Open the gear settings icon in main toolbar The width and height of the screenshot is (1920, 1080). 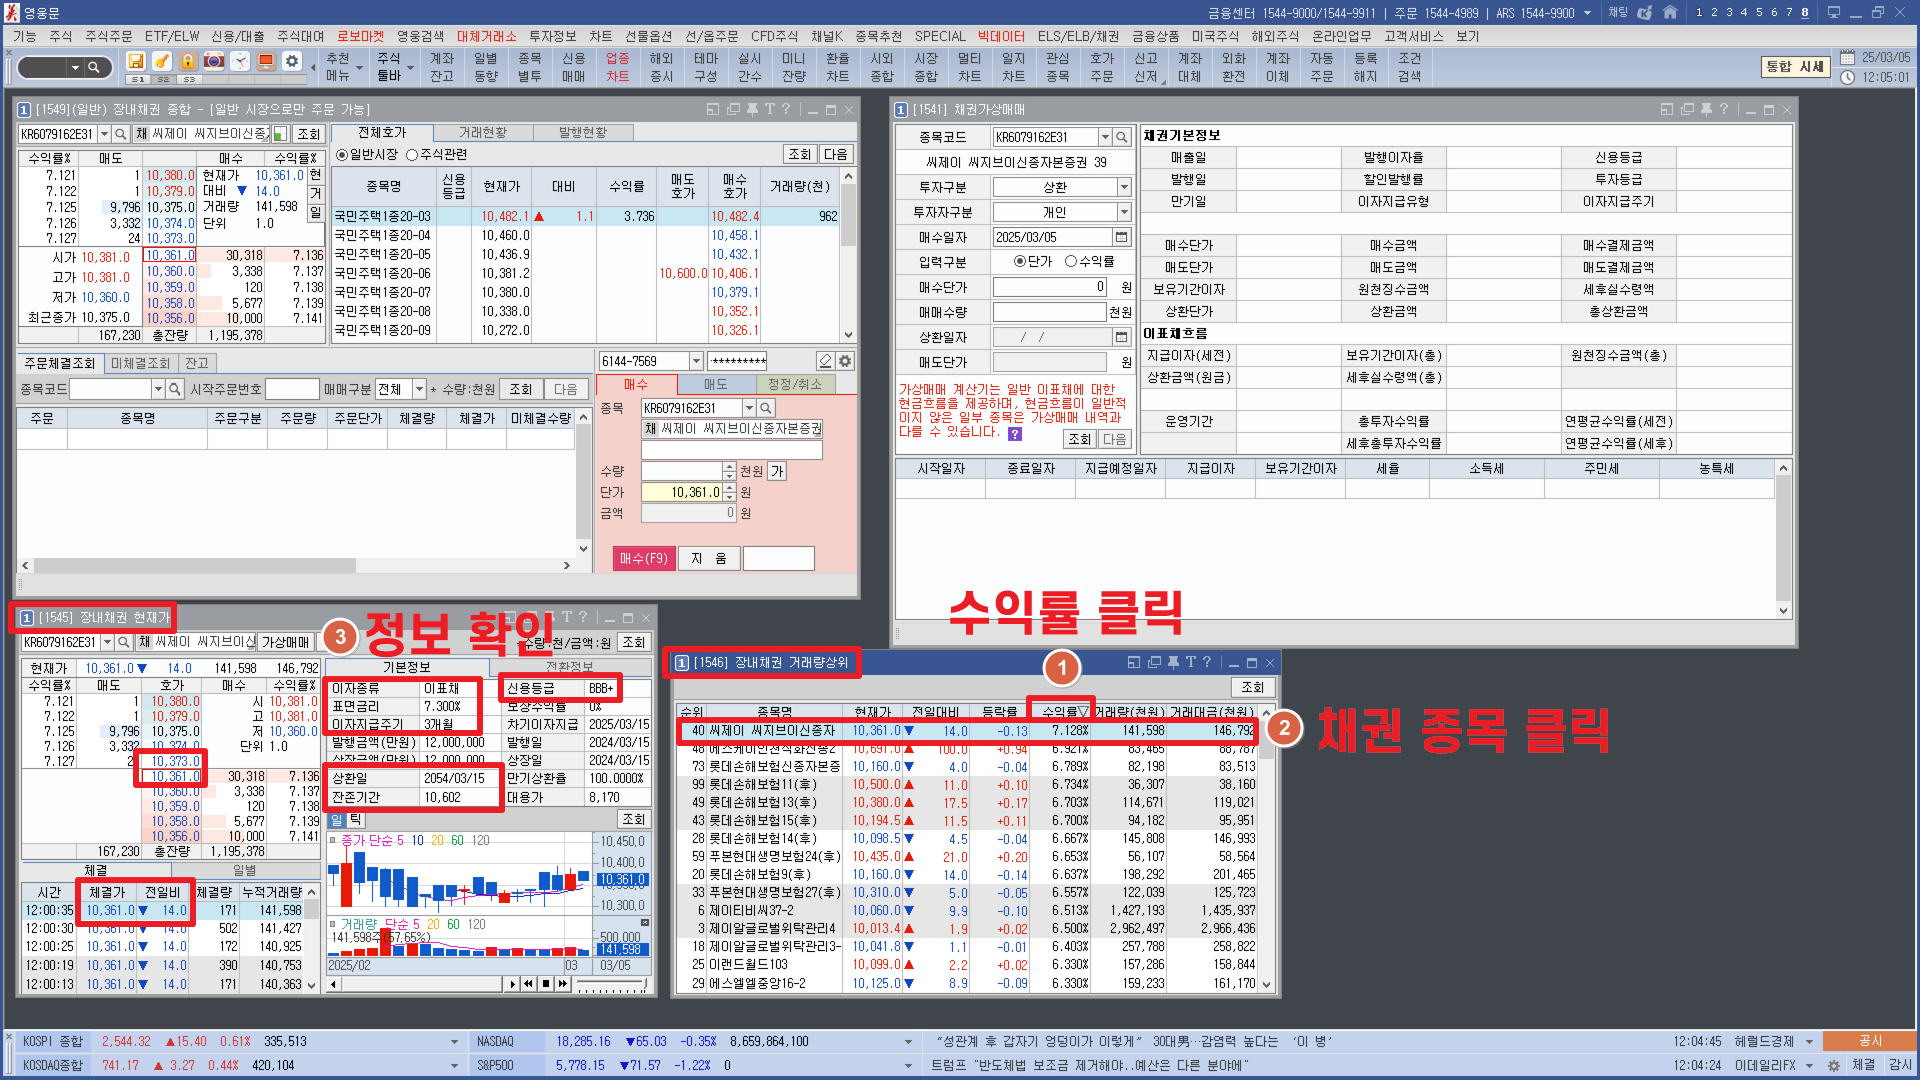[292, 61]
